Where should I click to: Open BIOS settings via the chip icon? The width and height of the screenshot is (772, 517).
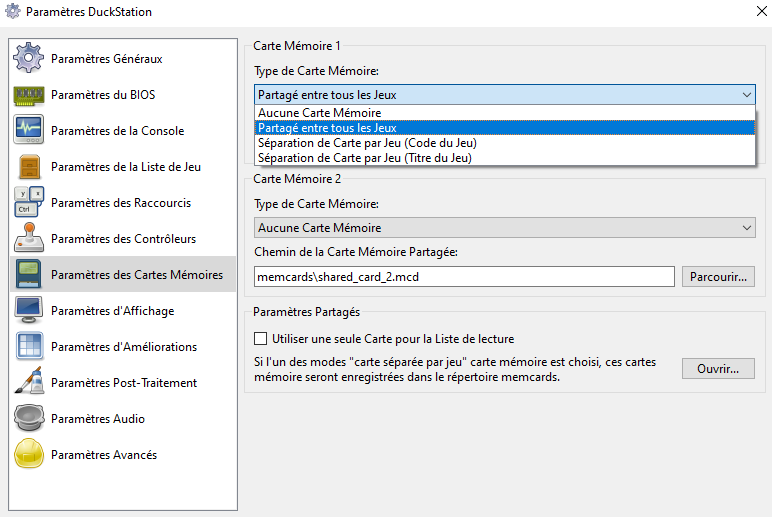(x=28, y=95)
